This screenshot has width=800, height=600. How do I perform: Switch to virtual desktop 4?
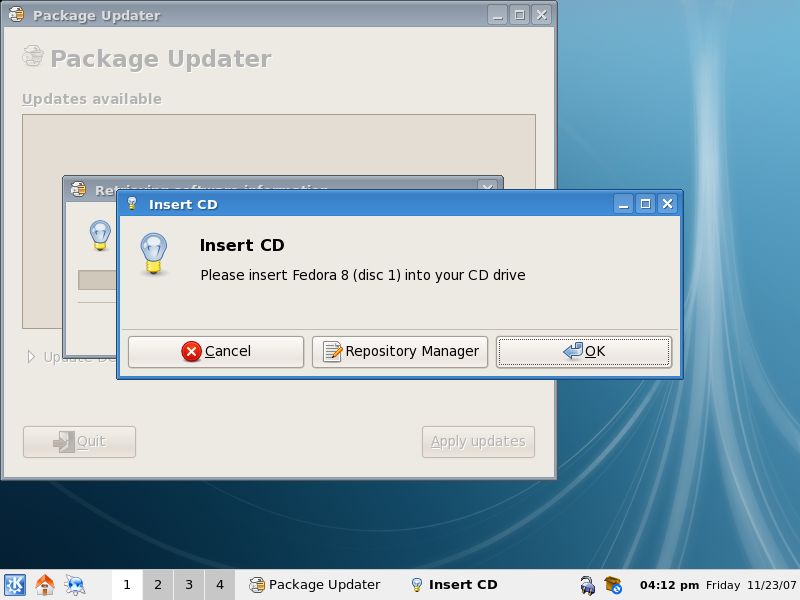(x=220, y=585)
